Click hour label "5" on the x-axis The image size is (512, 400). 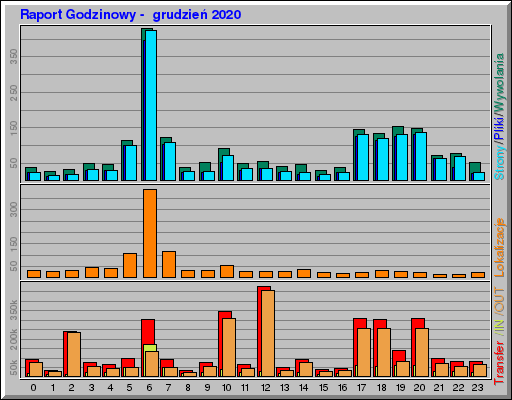(129, 388)
